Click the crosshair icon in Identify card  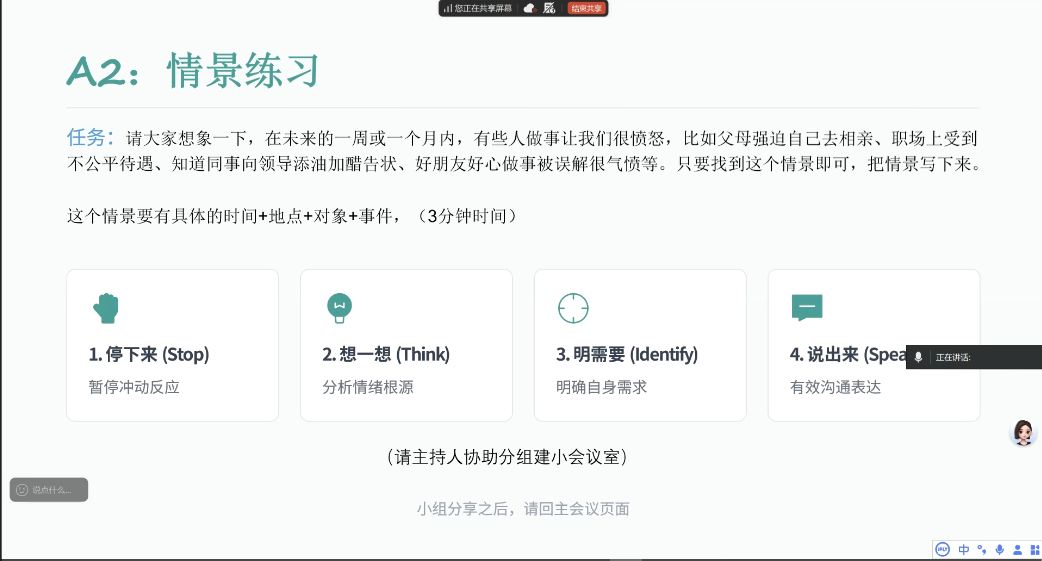point(573,307)
